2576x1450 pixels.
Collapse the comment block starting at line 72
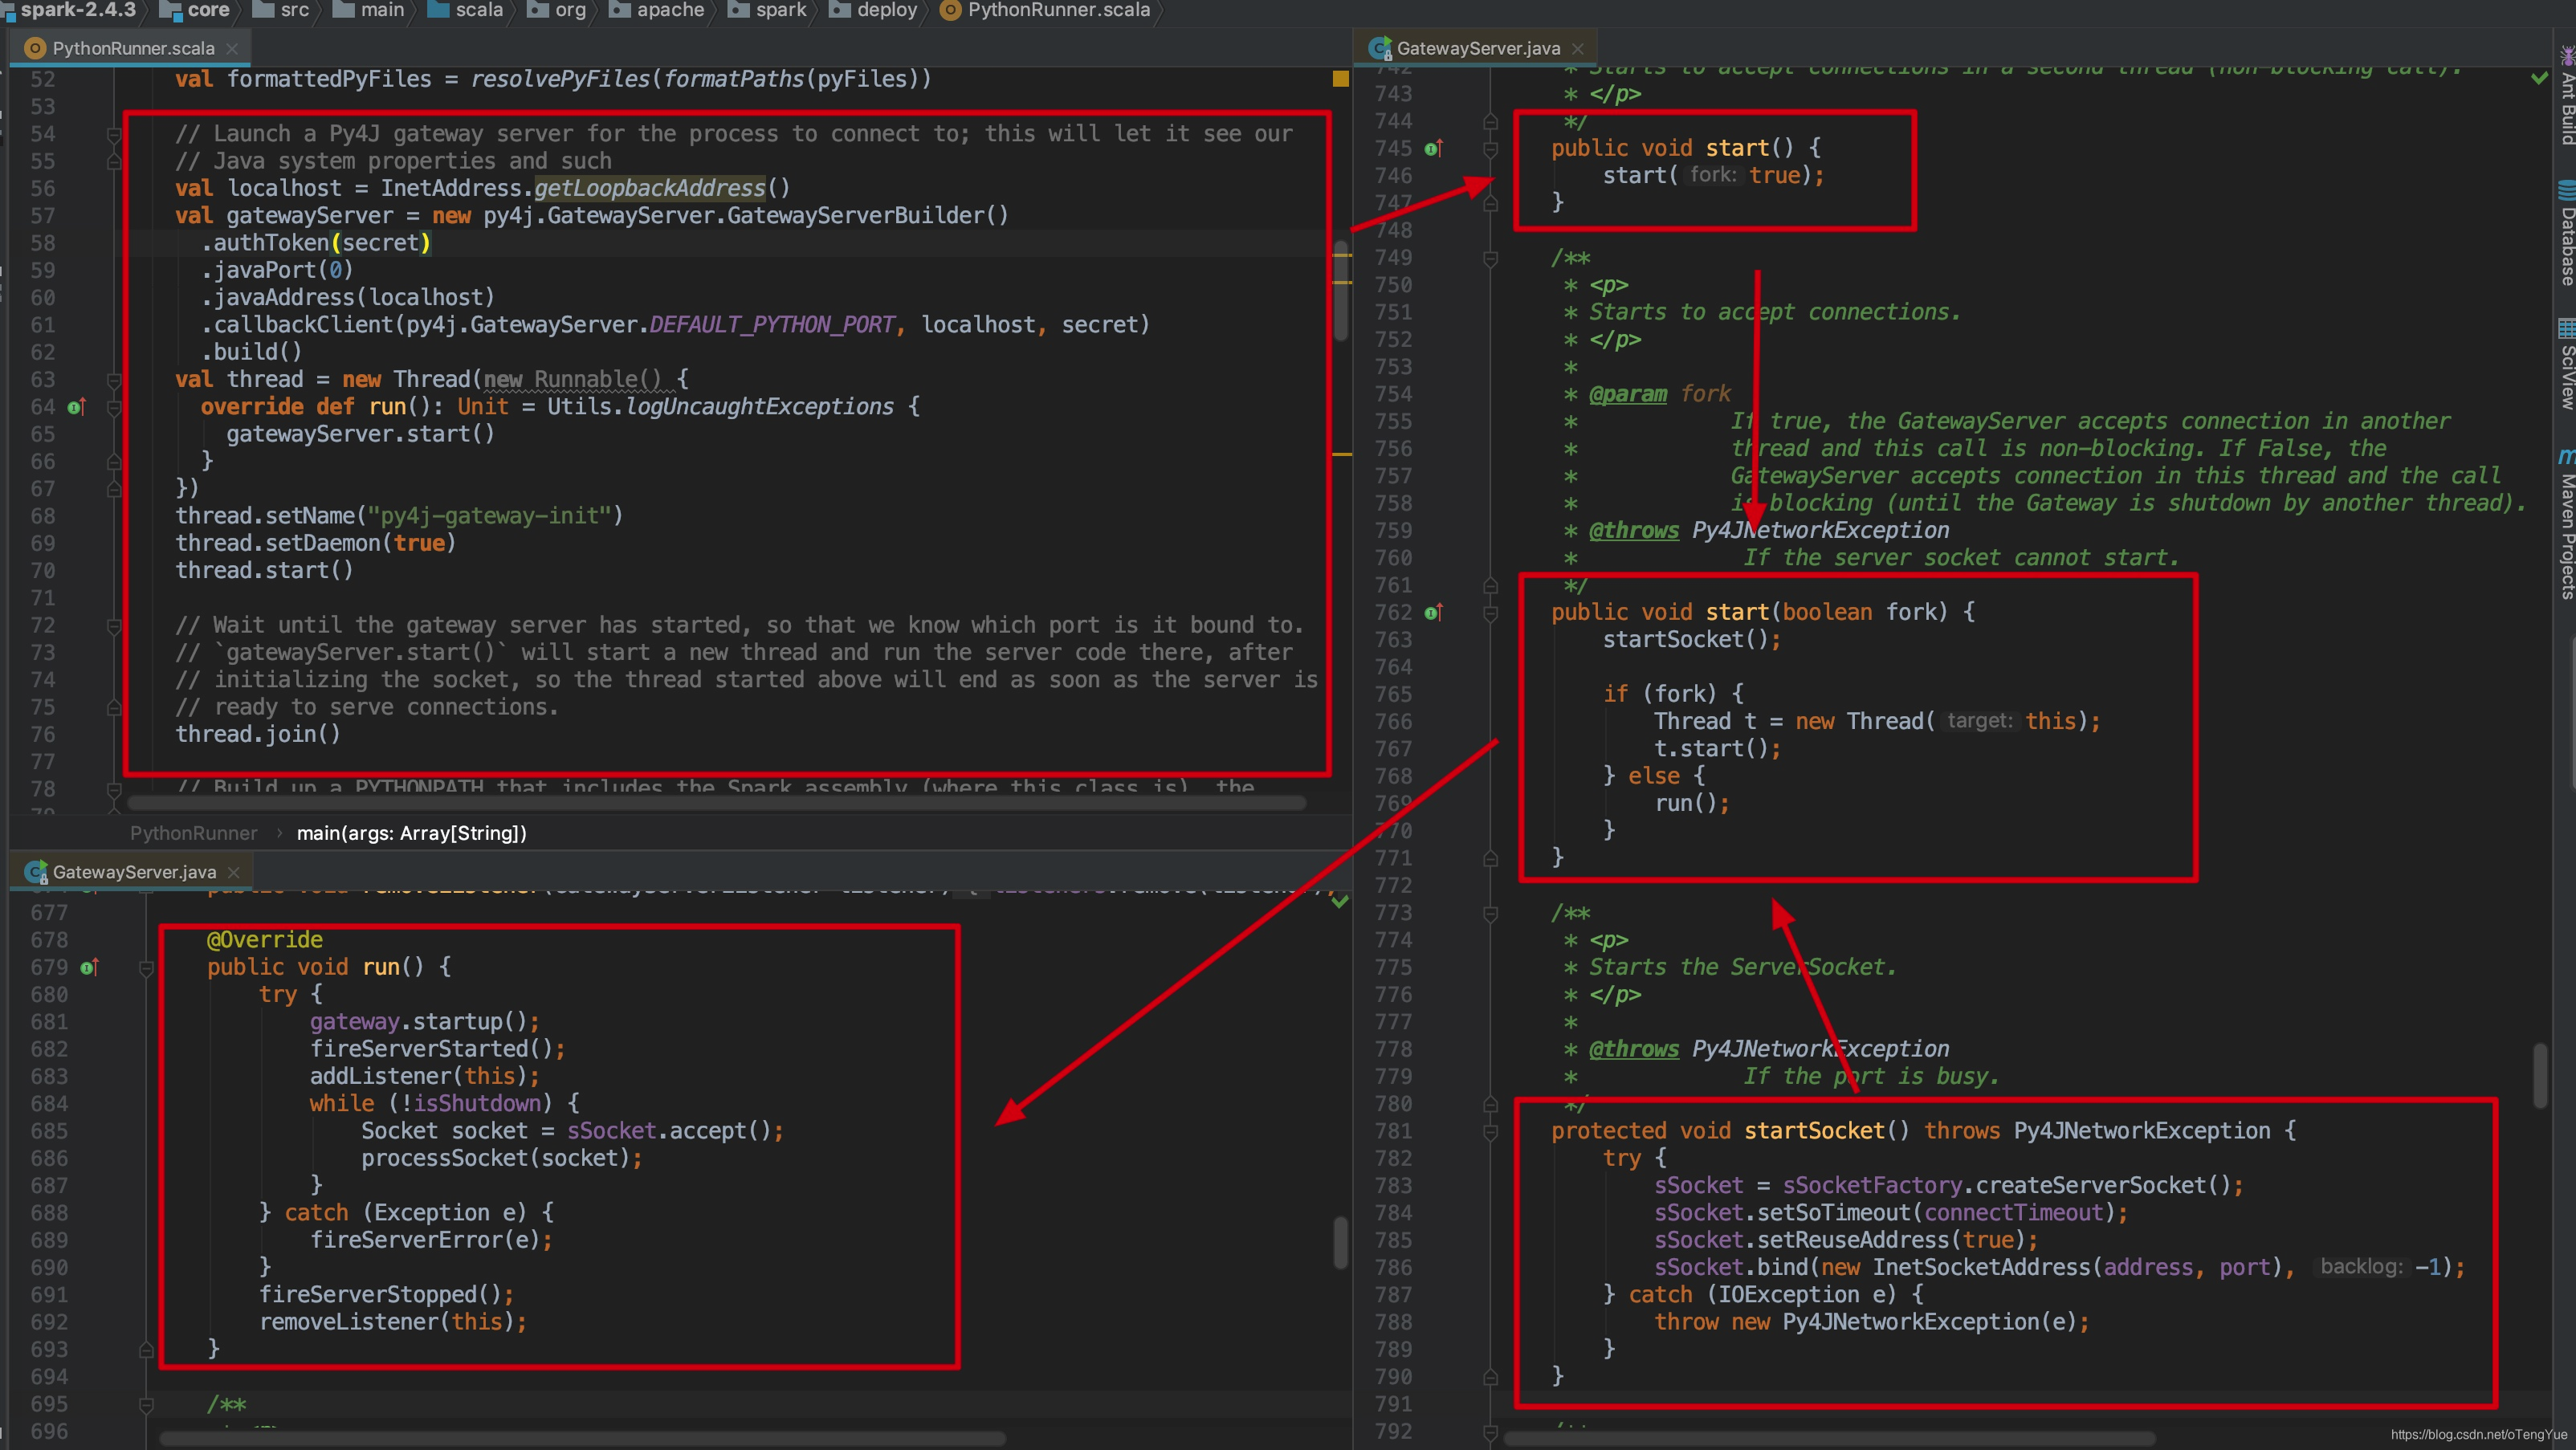coord(114,626)
